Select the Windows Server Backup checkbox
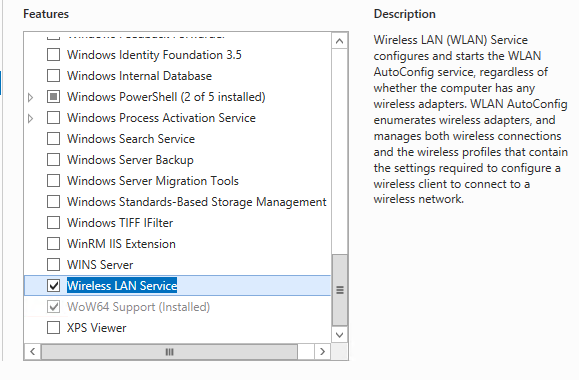This screenshot has width=579, height=380. tap(54, 160)
